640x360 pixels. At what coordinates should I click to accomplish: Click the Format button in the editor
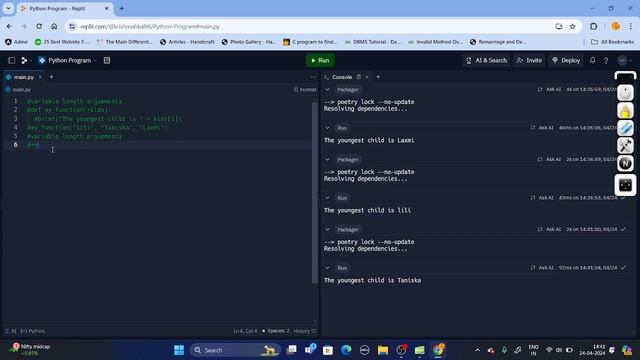click(x=305, y=90)
